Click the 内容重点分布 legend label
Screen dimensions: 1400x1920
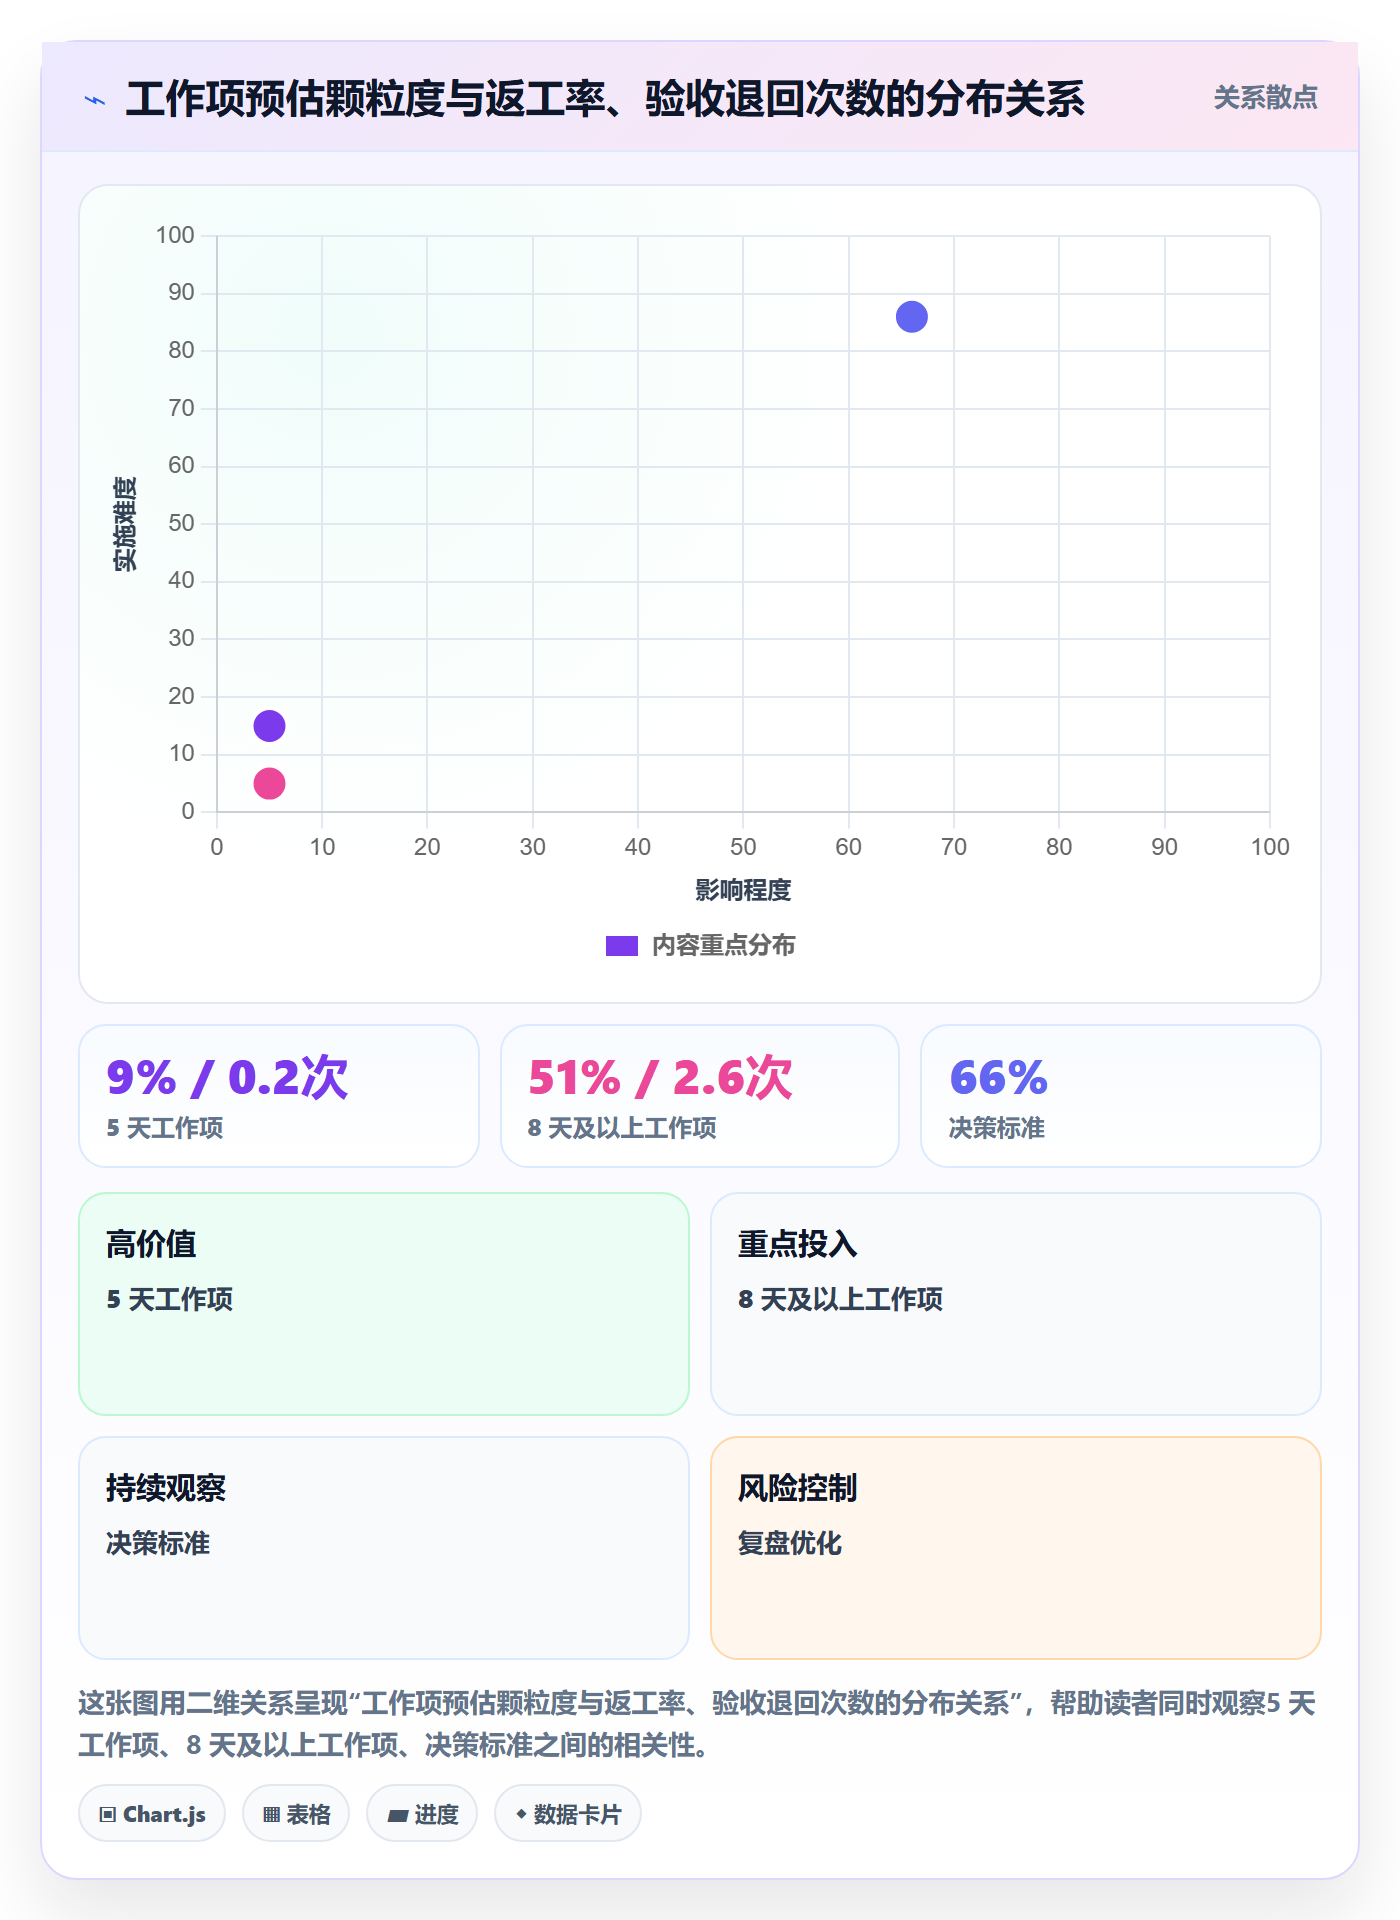click(723, 946)
